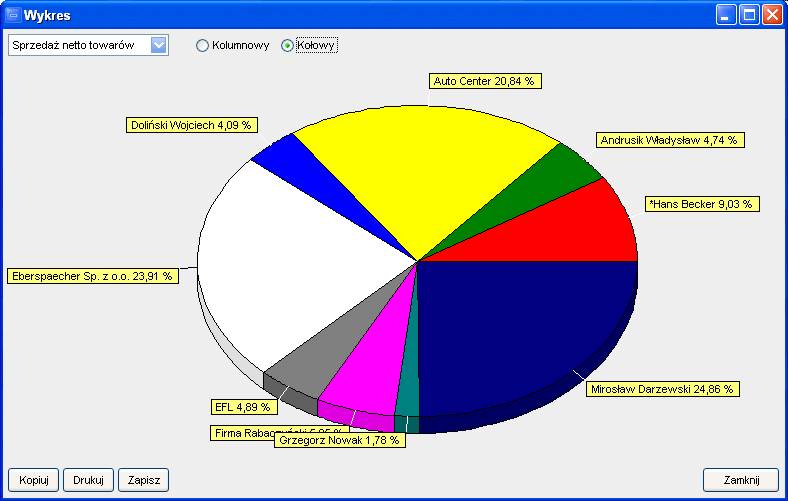The height and width of the screenshot is (501, 788).
Task: Save chart with the Zapisz button
Action: pyautogui.click(x=144, y=480)
